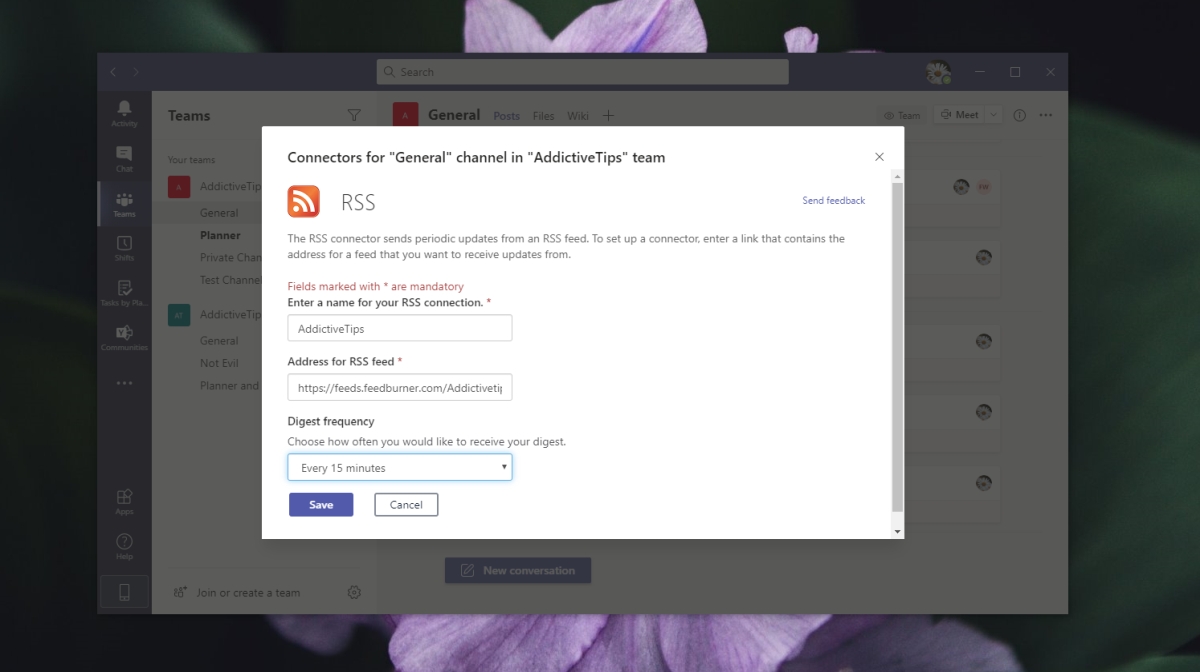This screenshot has height=672, width=1200.
Task: Click the mobile device icon at the sidebar bottom
Action: (x=124, y=592)
